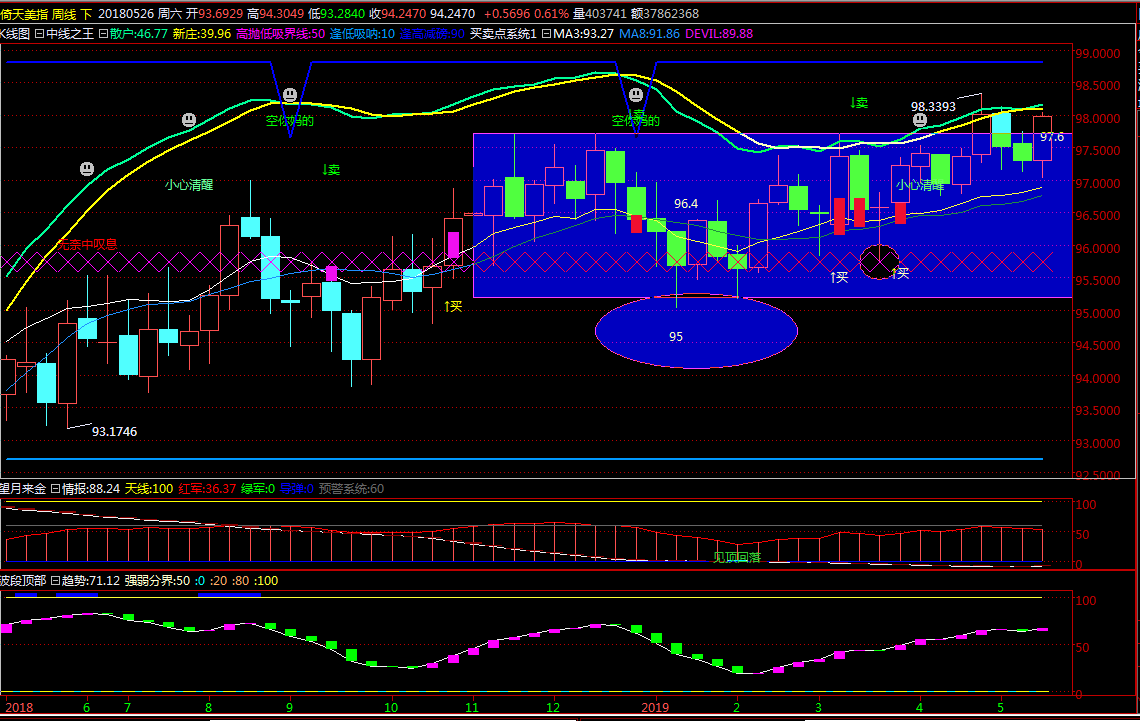This screenshot has width=1140, height=721.
Task: Select the 2019 marker on the time axis
Action: pos(657,707)
